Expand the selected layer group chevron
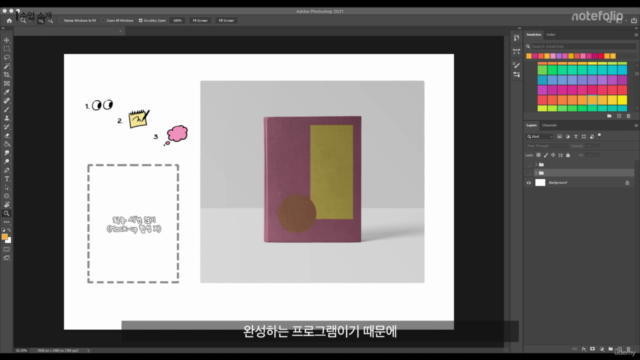 [x=536, y=173]
